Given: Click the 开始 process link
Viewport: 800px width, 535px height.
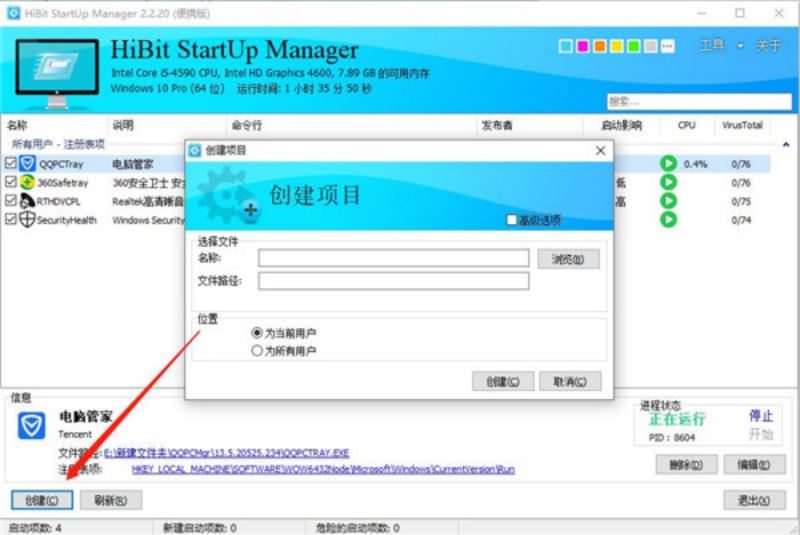Looking at the screenshot, I should [761, 434].
